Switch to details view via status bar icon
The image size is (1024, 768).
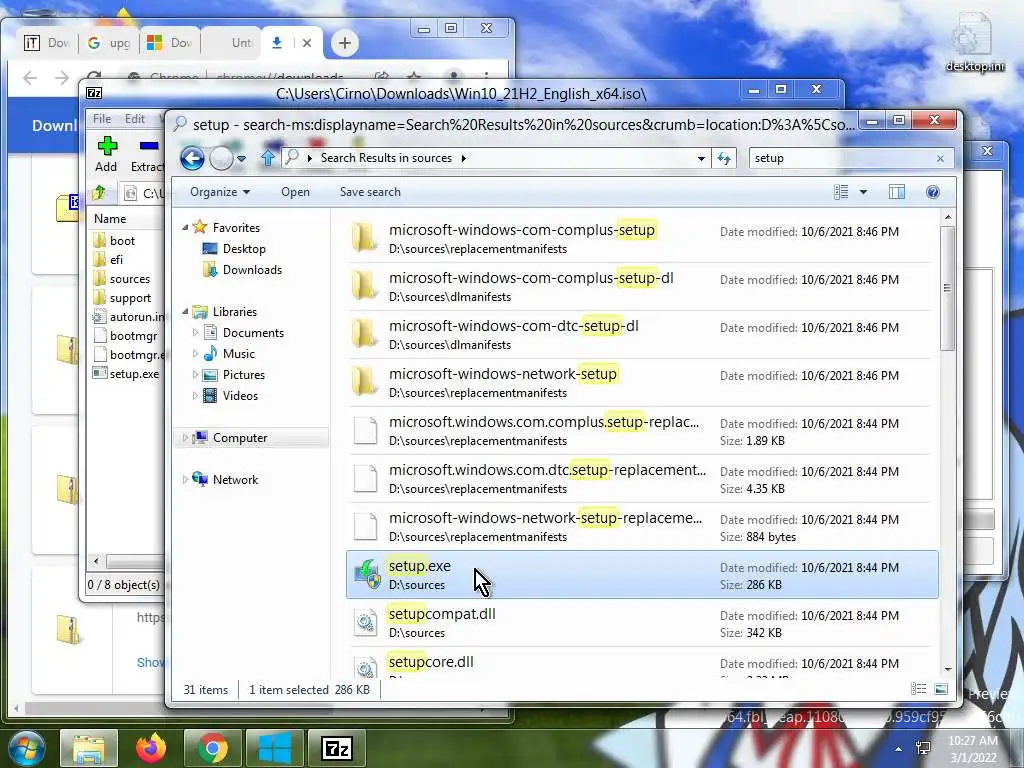pyautogui.click(x=918, y=689)
